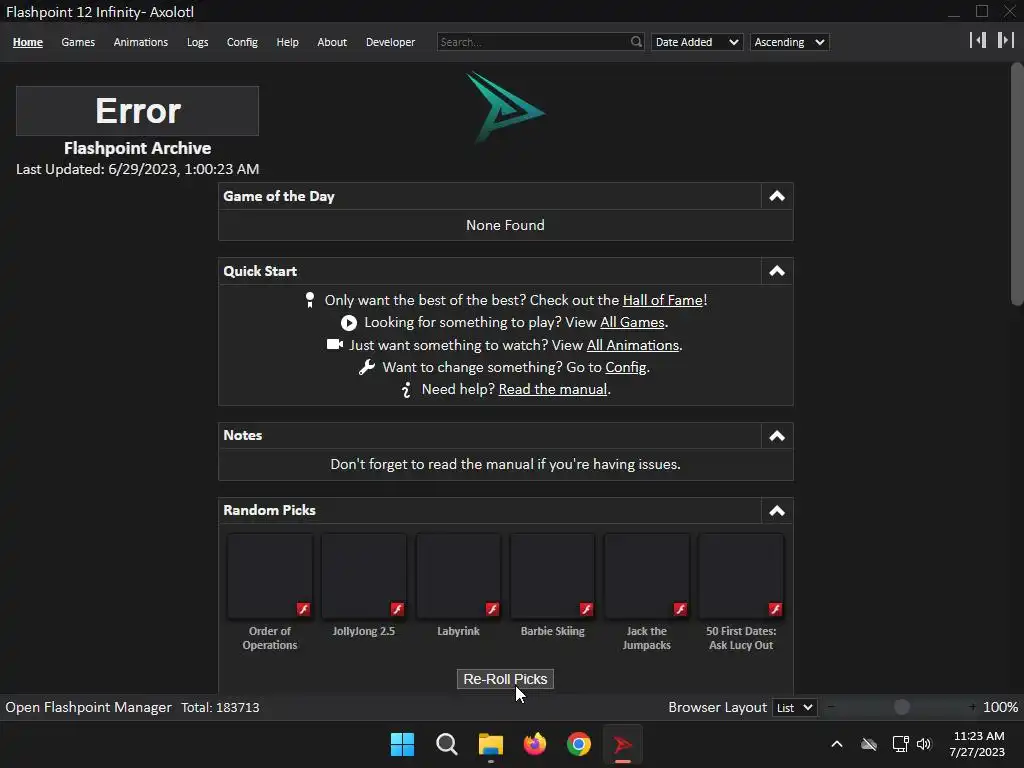Open the Labyrink thumbnail
The width and height of the screenshot is (1024, 768).
click(x=458, y=576)
